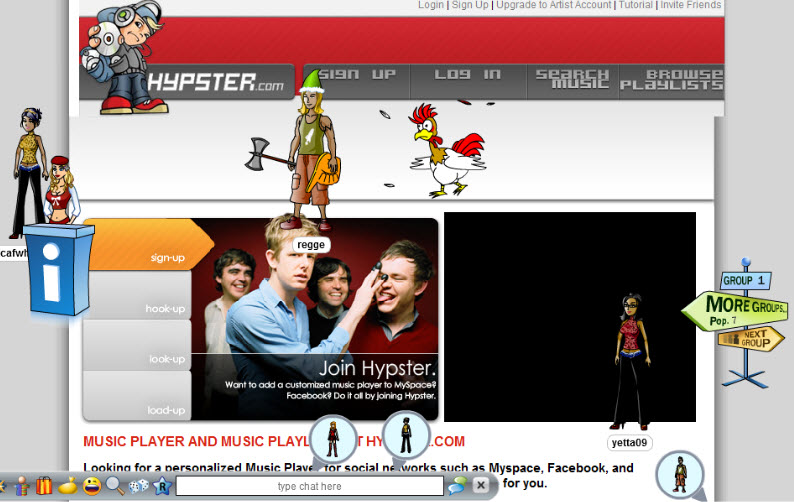Click the avatar person icon in chat toolbar

tap(21, 486)
